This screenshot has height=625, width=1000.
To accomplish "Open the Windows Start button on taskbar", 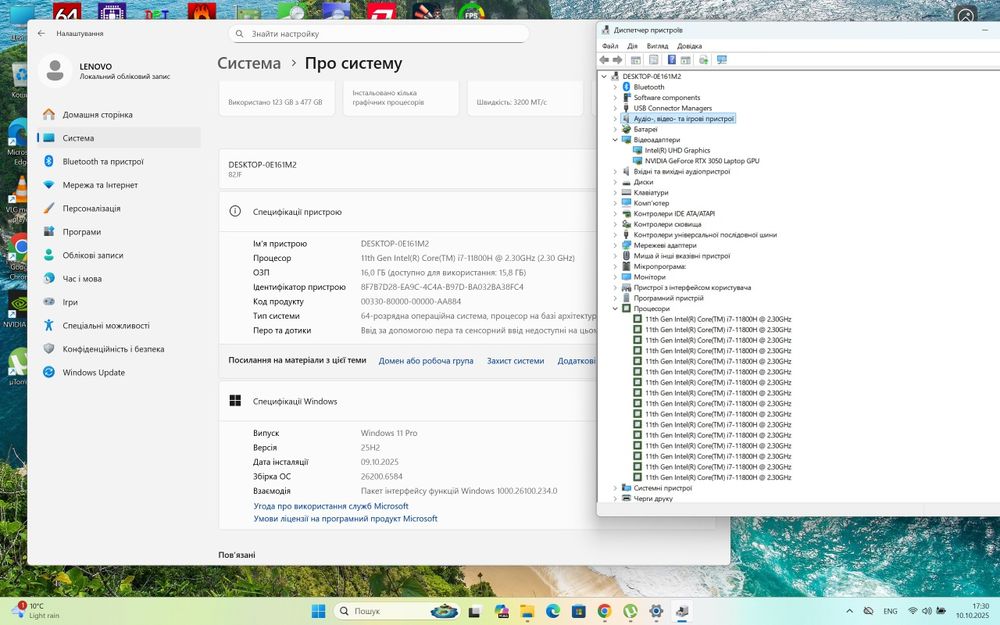I will 318,611.
